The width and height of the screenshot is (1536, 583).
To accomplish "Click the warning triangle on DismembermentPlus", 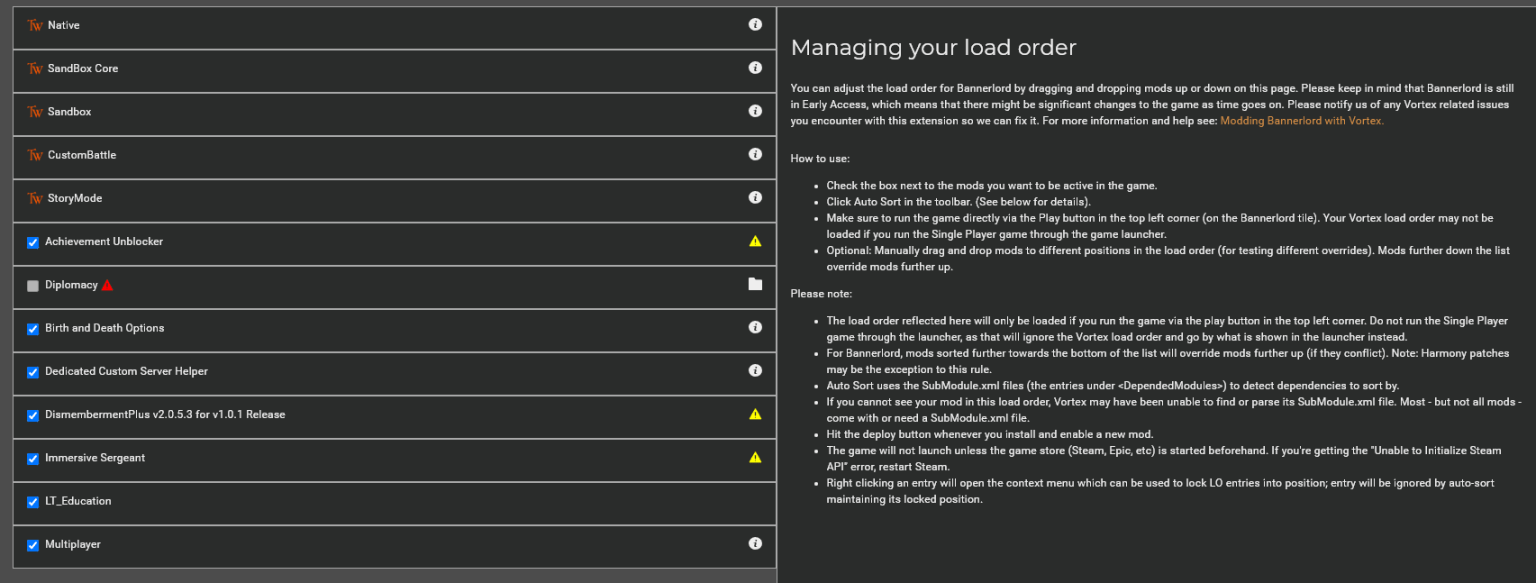I will 755,414.
